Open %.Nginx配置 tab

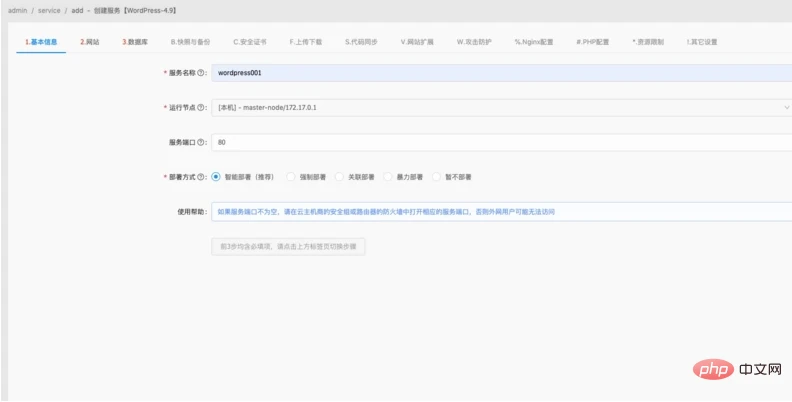[534, 42]
